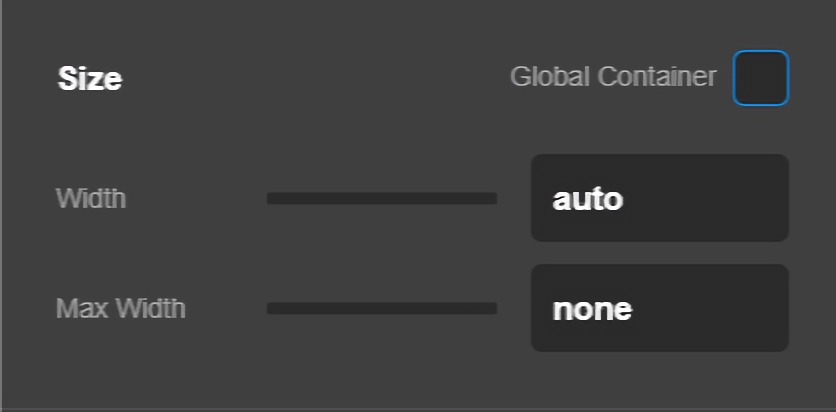
Task: Click the far right end of Width slider
Action: [494, 198]
